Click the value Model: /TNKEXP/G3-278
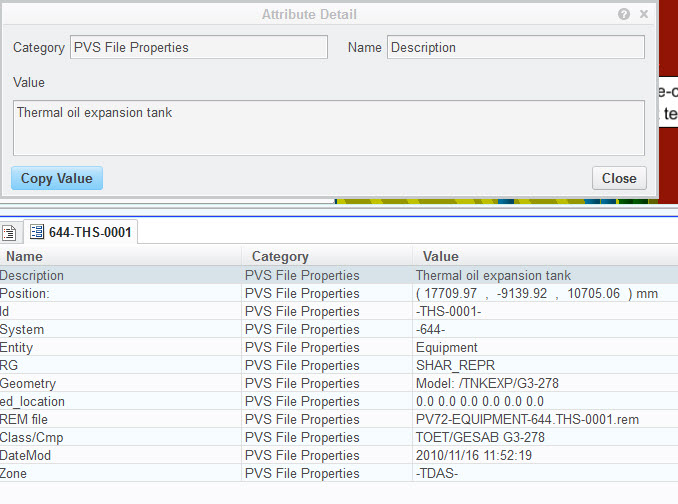The width and height of the screenshot is (678, 504). [x=487, y=383]
